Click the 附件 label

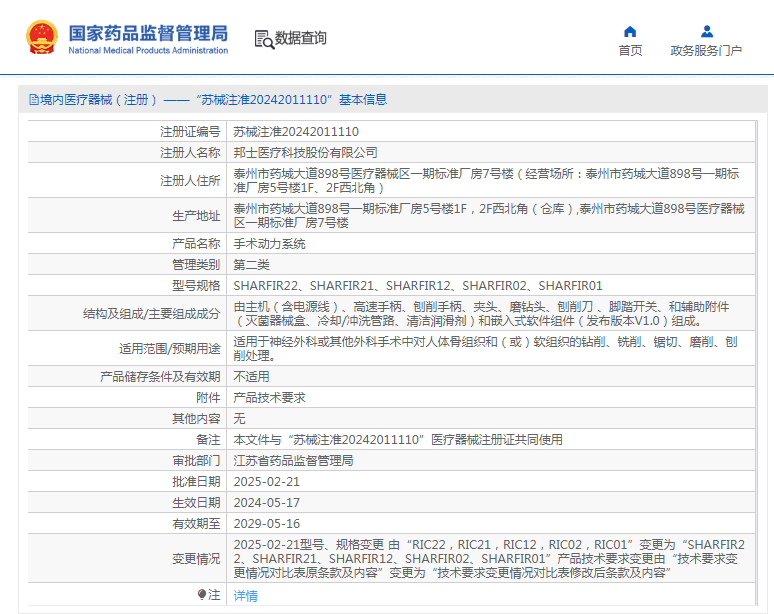[x=208, y=398]
